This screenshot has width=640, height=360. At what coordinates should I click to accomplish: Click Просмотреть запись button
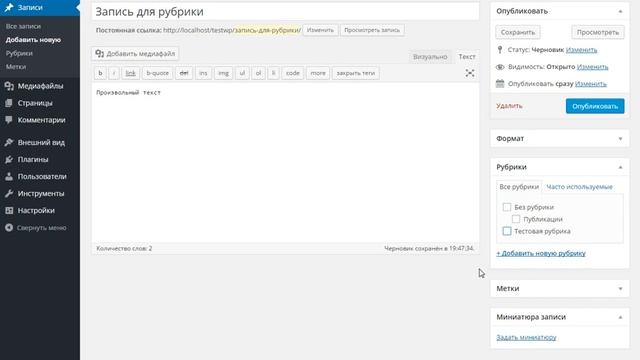[x=372, y=30]
